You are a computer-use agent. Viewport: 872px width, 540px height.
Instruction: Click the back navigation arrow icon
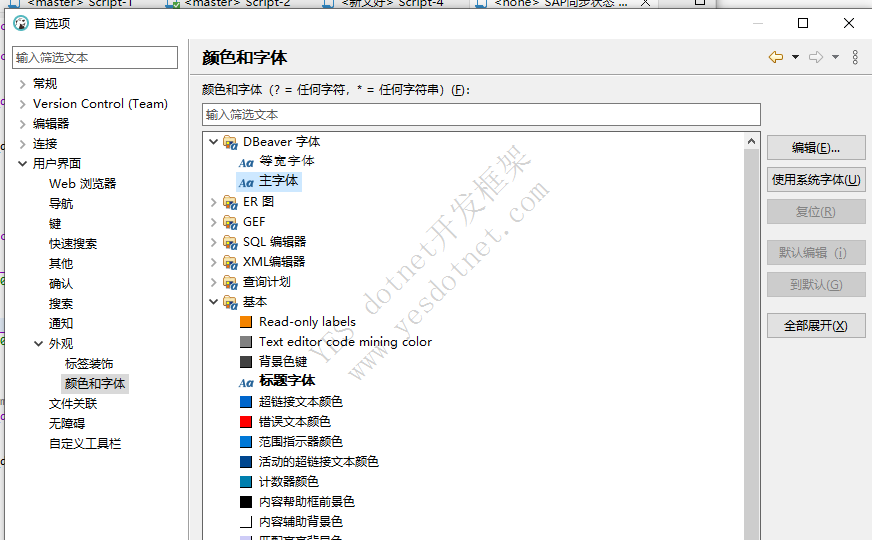pyautogui.click(x=776, y=57)
